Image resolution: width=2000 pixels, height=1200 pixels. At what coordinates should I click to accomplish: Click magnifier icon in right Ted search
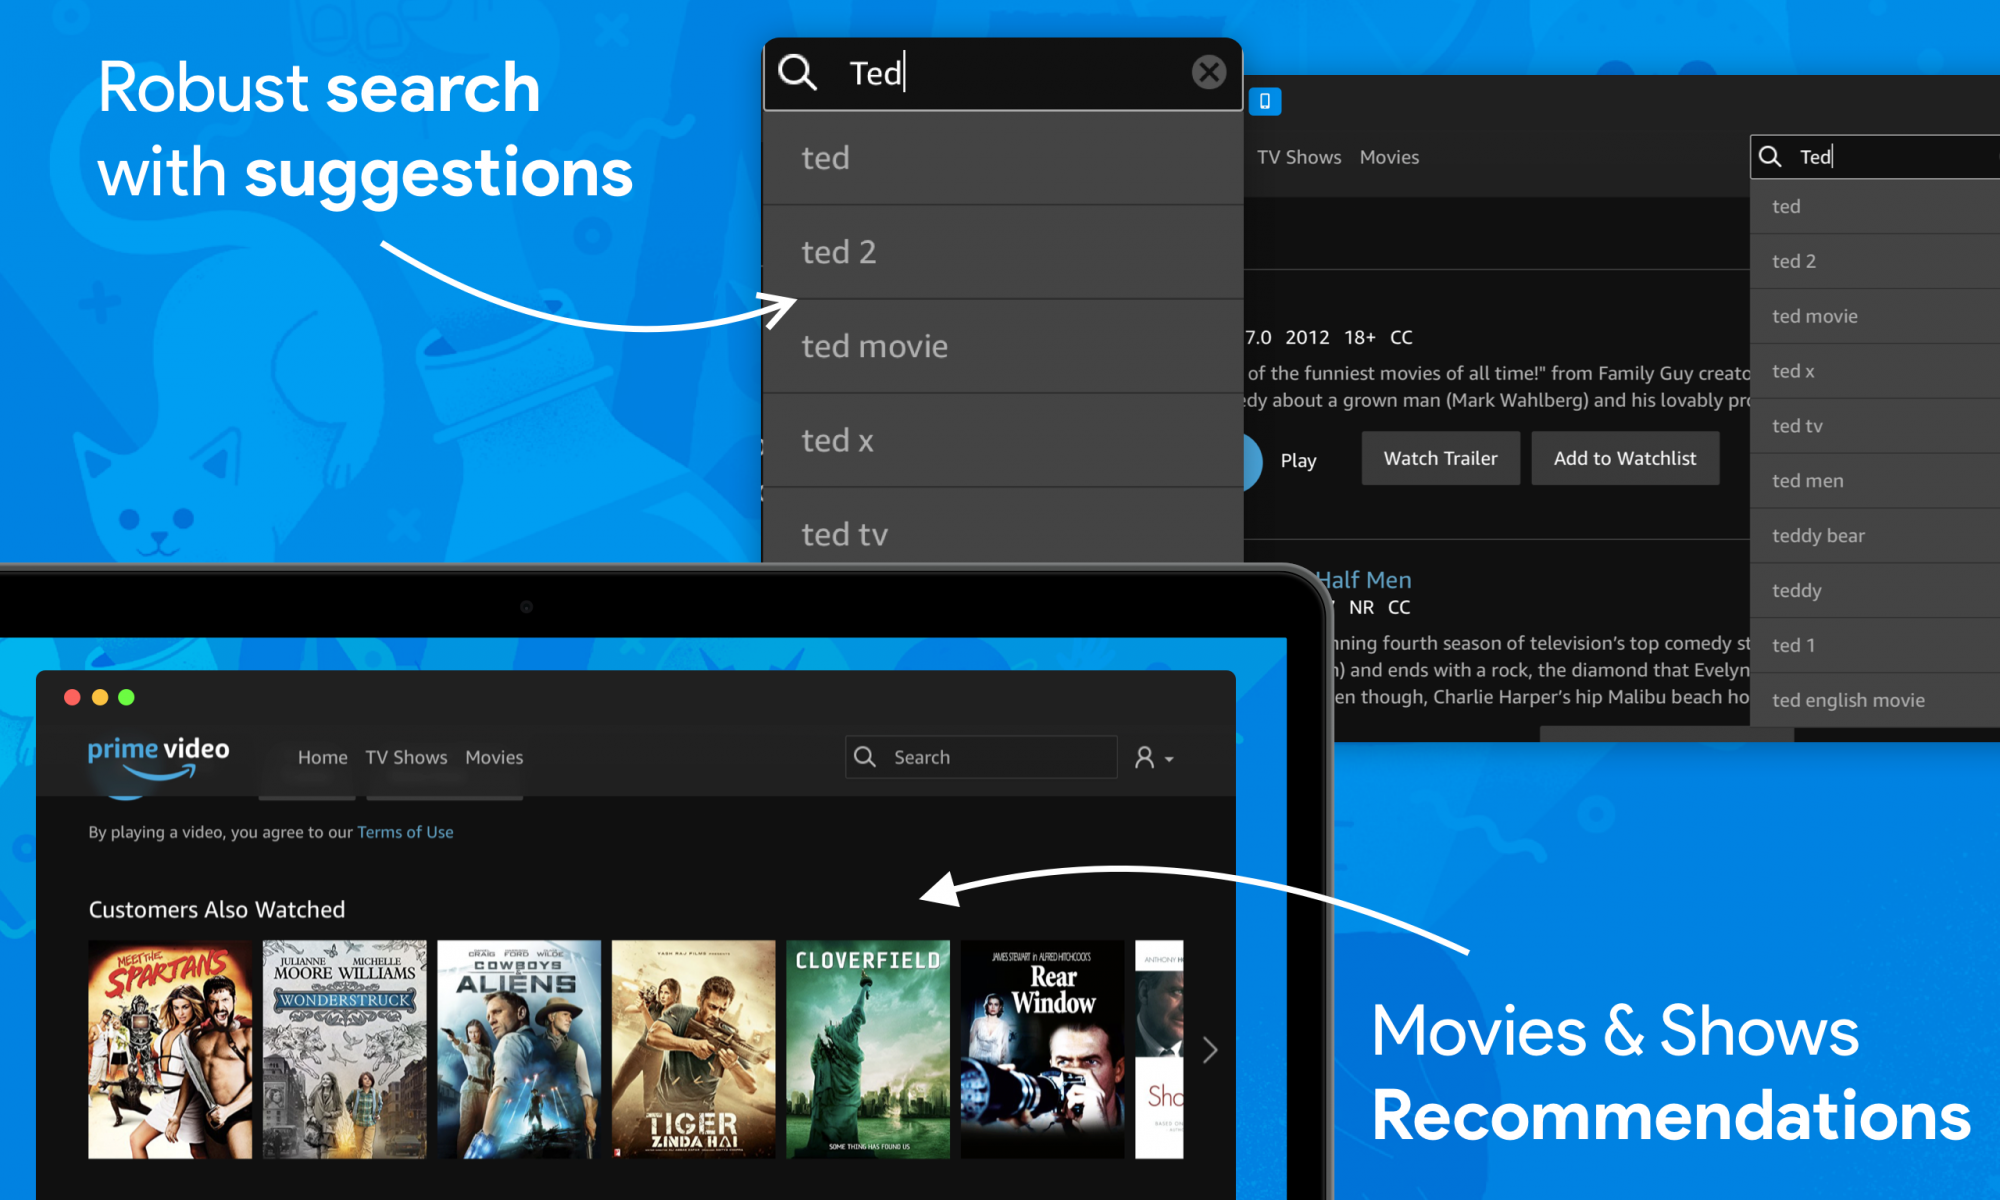tap(1770, 157)
